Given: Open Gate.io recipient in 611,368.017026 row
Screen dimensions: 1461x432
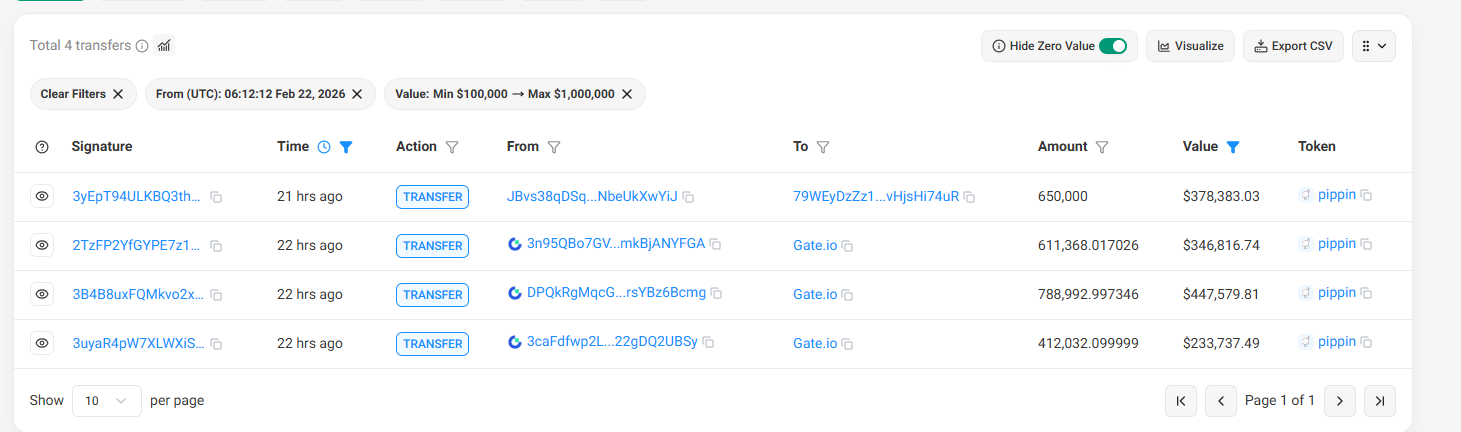Looking at the screenshot, I should 815,245.
